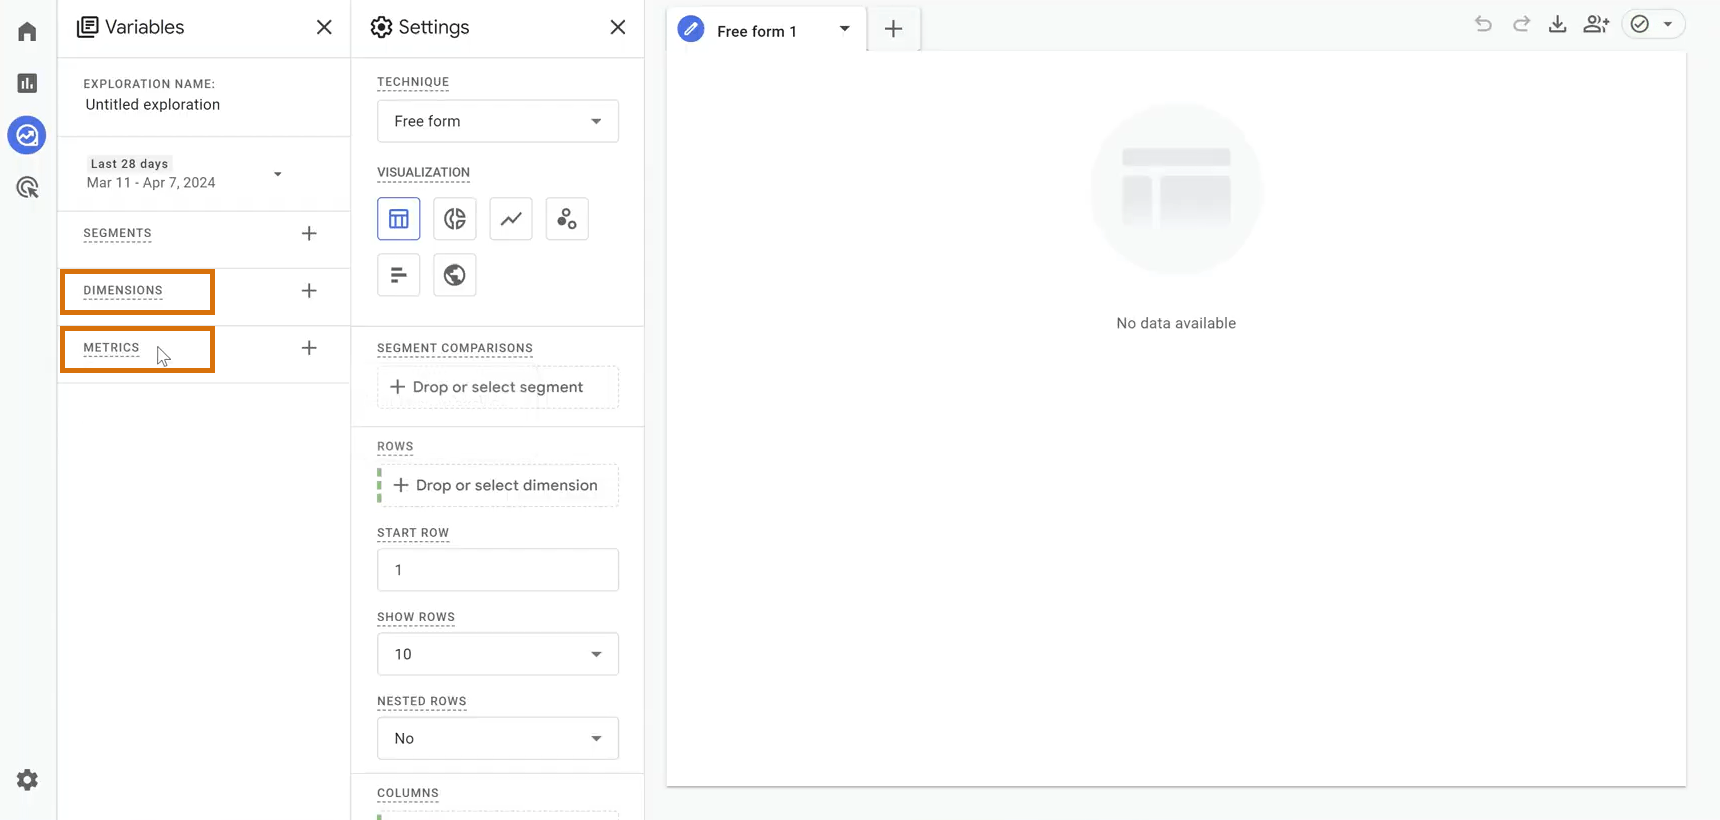Open Show Rows dropdown showing 10
Image resolution: width=1720 pixels, height=820 pixels.
498,654
